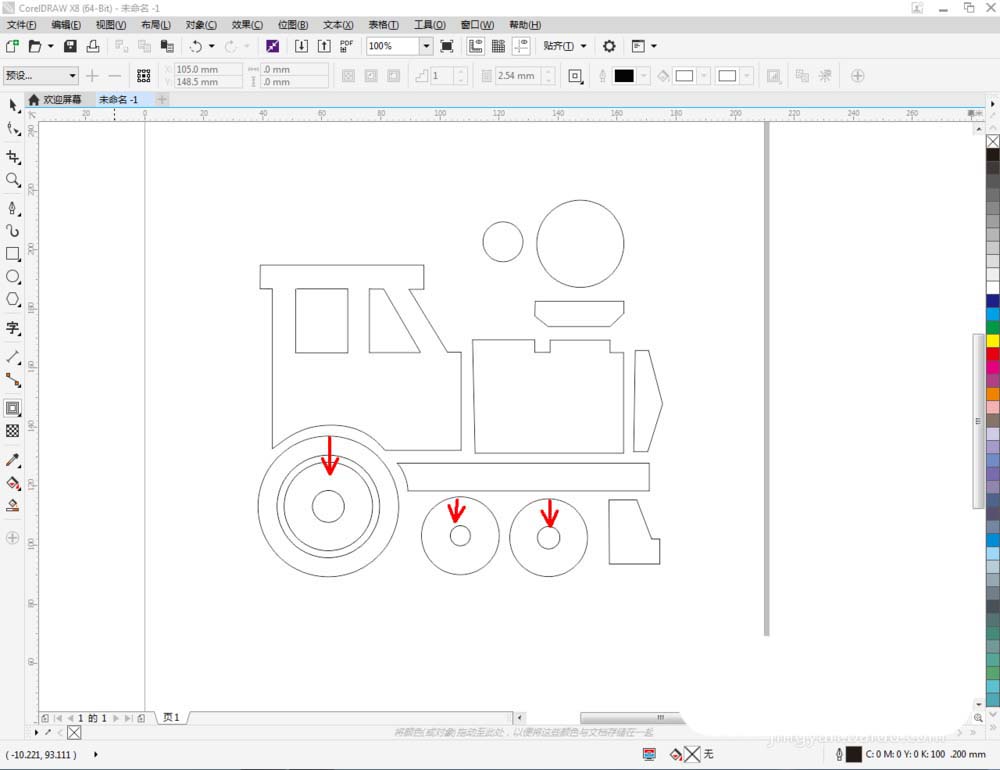Toggle the Show Guidelines button
Viewport: 1000px width, 770px height.
522,46
